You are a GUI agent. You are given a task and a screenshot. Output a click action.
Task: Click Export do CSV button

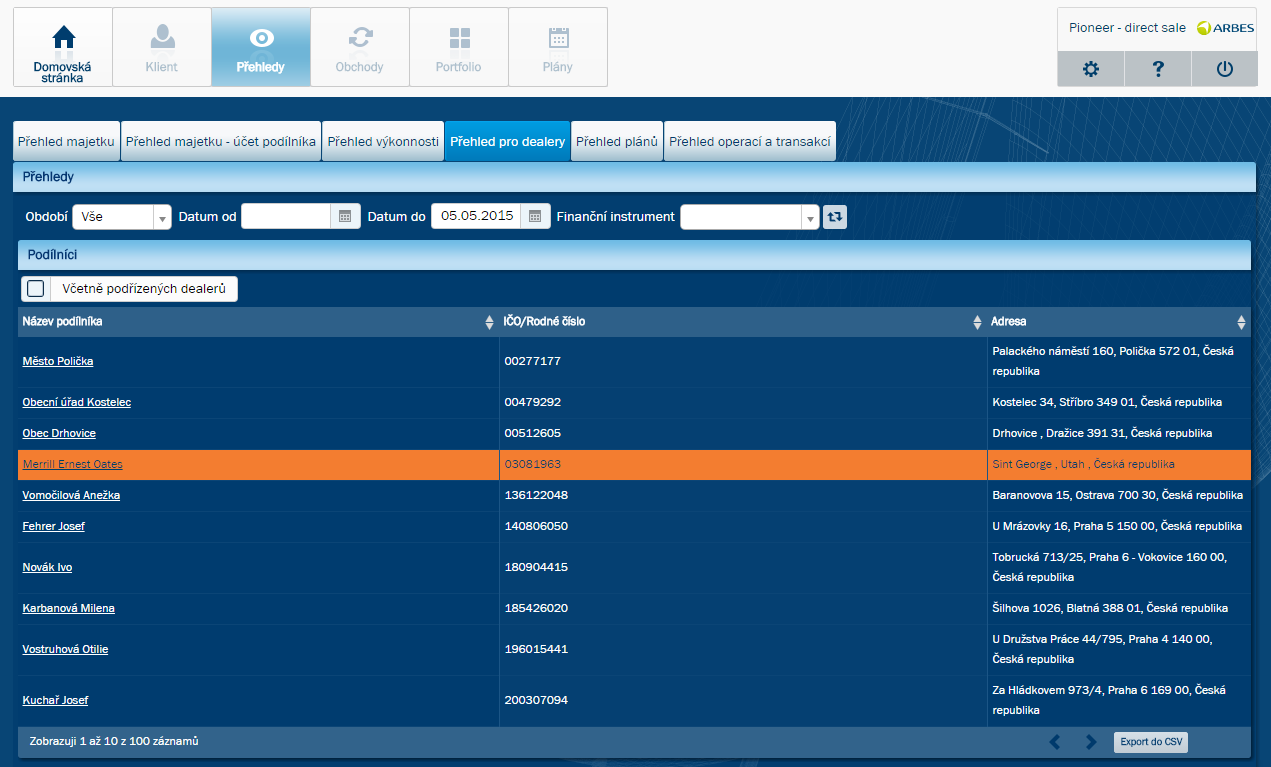click(x=1151, y=742)
